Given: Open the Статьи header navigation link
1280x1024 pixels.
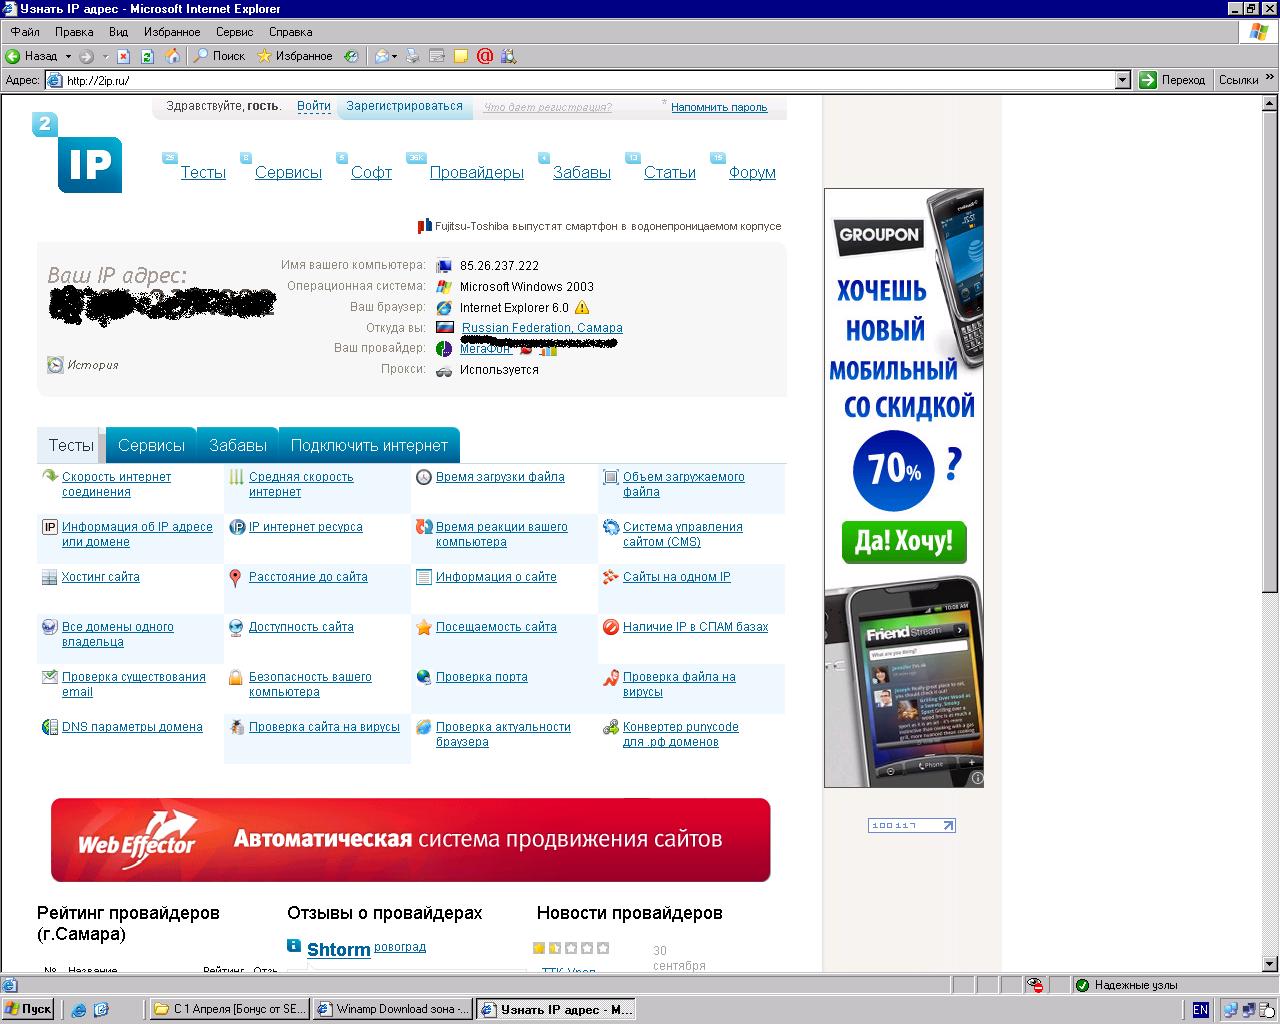Looking at the screenshot, I should 670,172.
